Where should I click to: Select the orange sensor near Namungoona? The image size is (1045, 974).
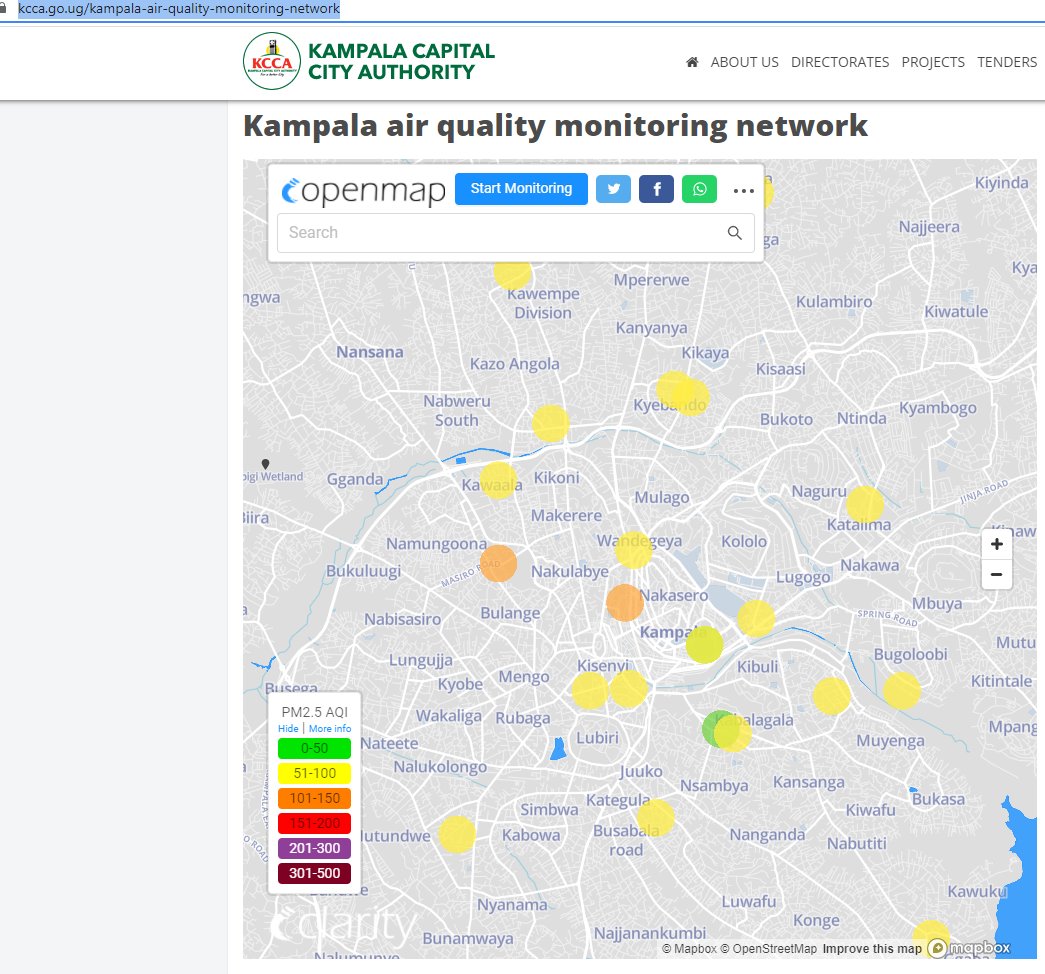(x=499, y=563)
